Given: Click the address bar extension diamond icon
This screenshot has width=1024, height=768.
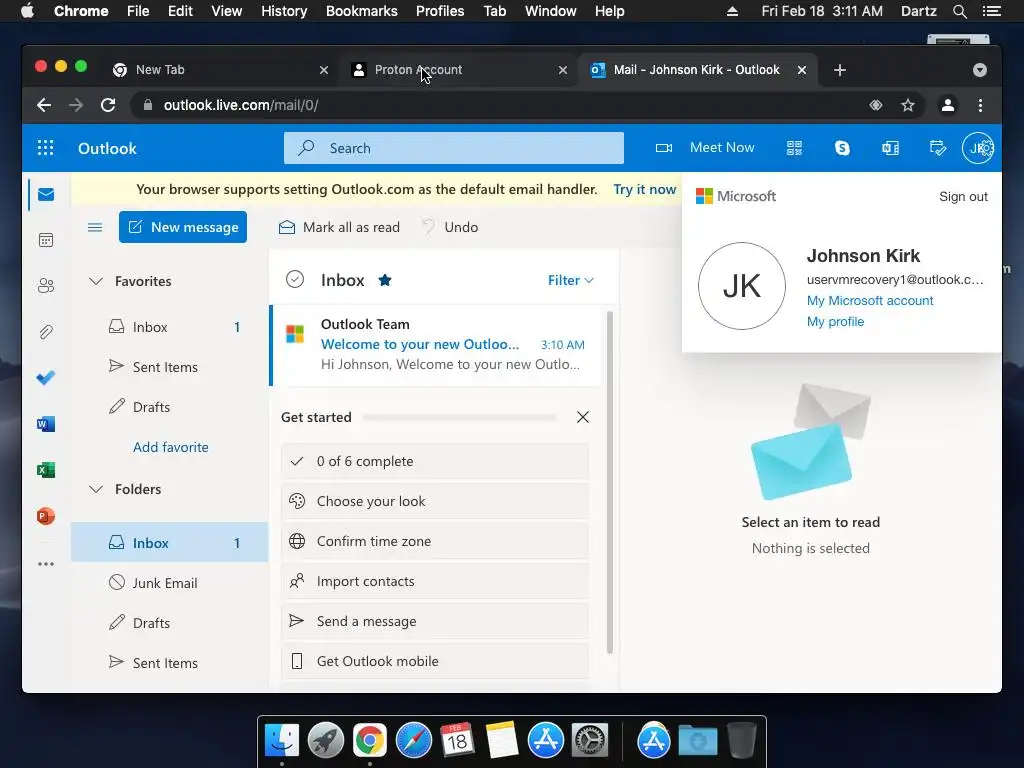Looking at the screenshot, I should point(876,105).
